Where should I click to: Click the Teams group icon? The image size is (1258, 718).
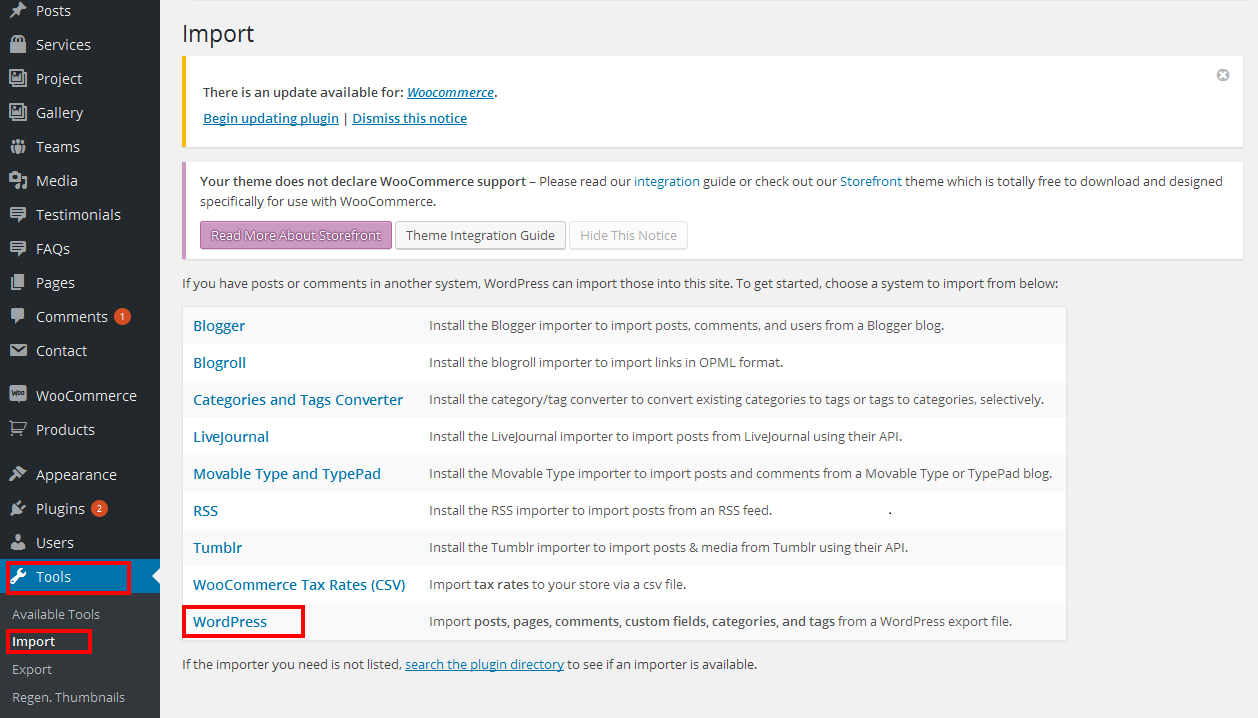pyautogui.click(x=17, y=147)
